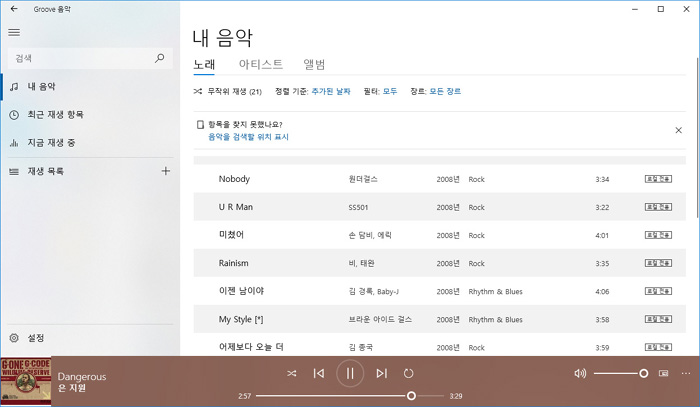700x407 pixels.
Task: Start 무작위 재생 (21) shuffle all
Action: click(x=228, y=91)
